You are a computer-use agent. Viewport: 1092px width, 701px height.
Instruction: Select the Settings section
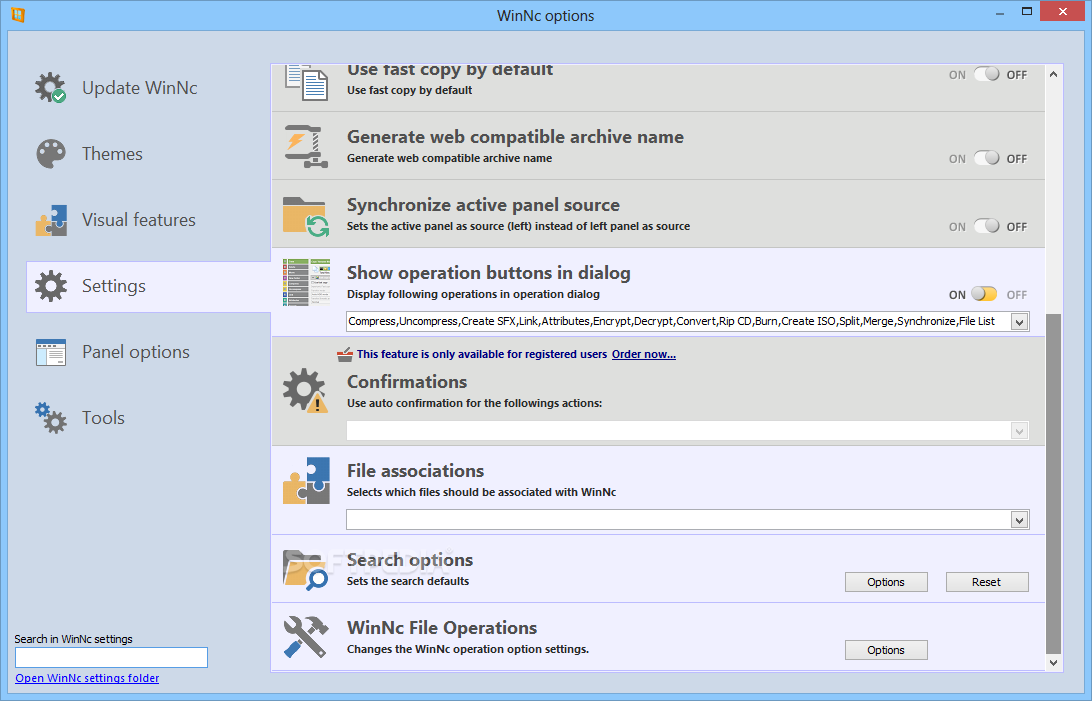point(148,286)
